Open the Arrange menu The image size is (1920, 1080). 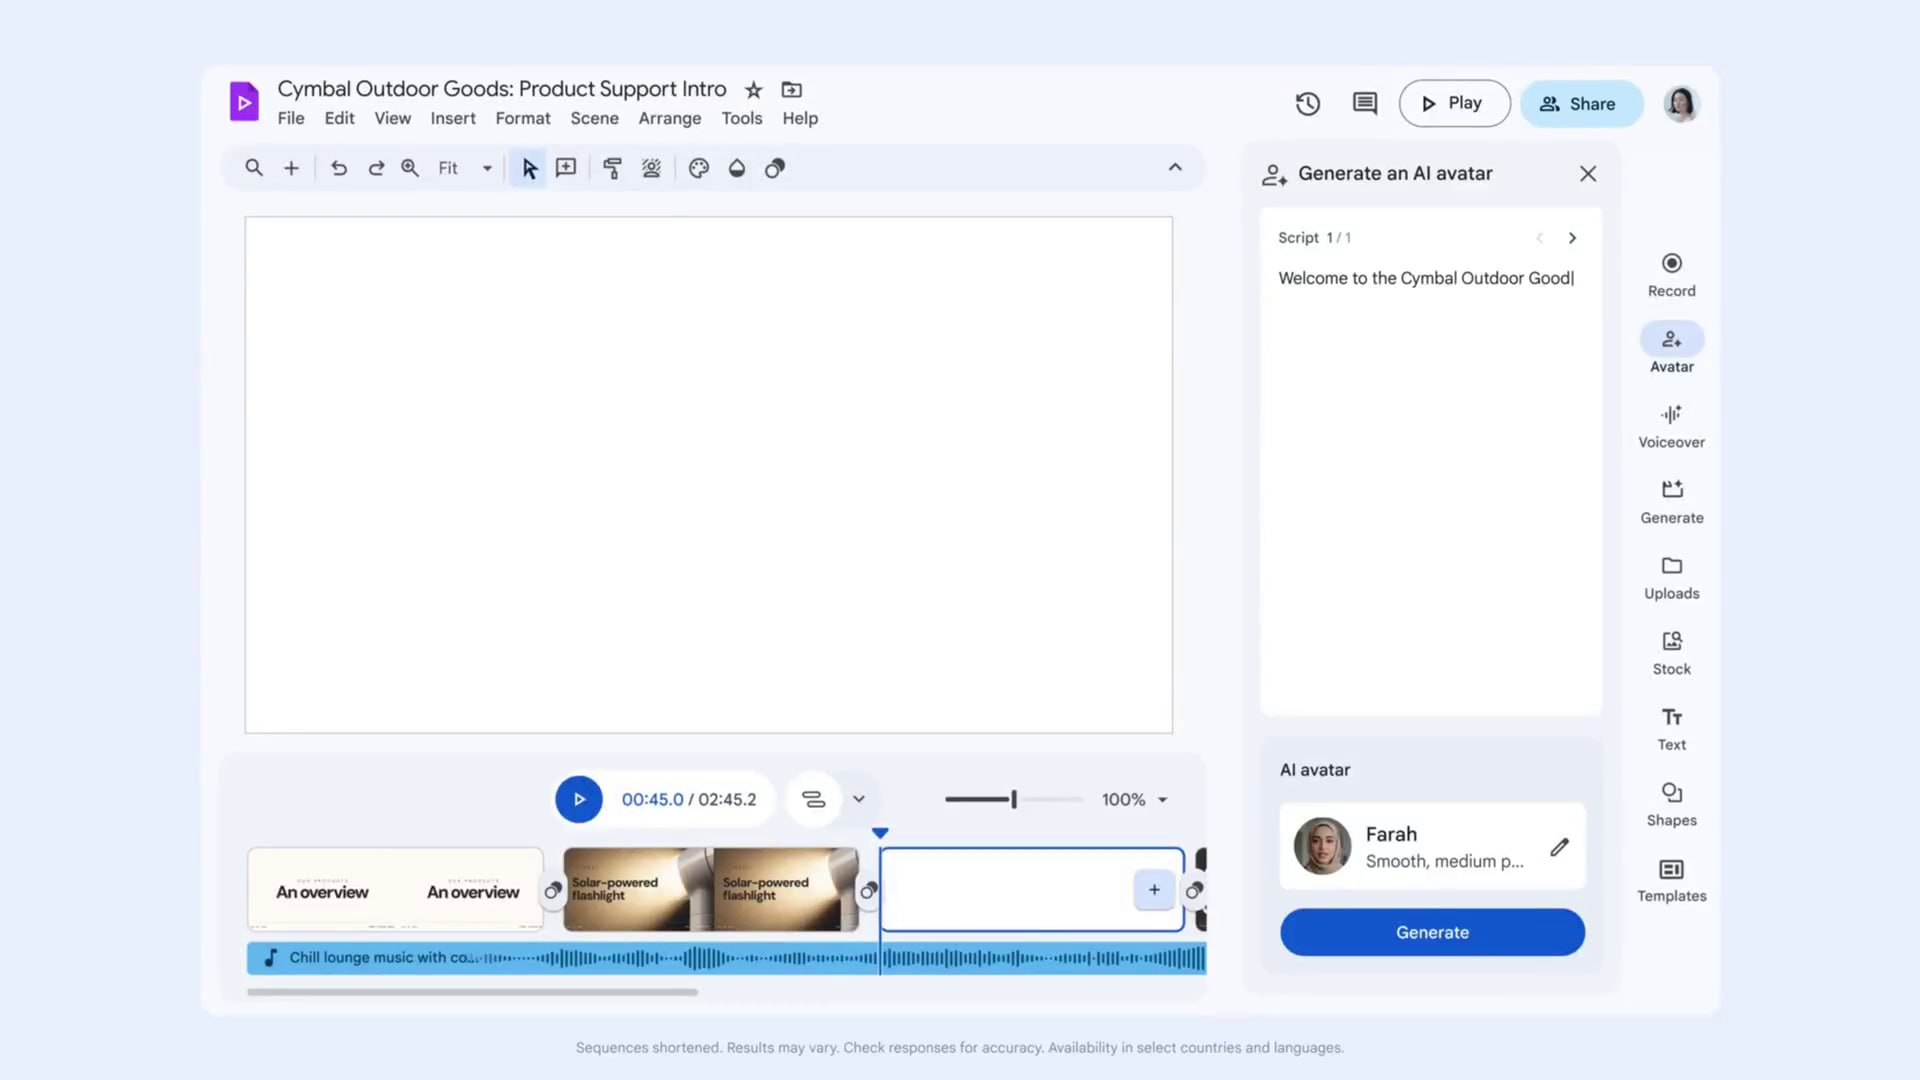pyautogui.click(x=670, y=118)
